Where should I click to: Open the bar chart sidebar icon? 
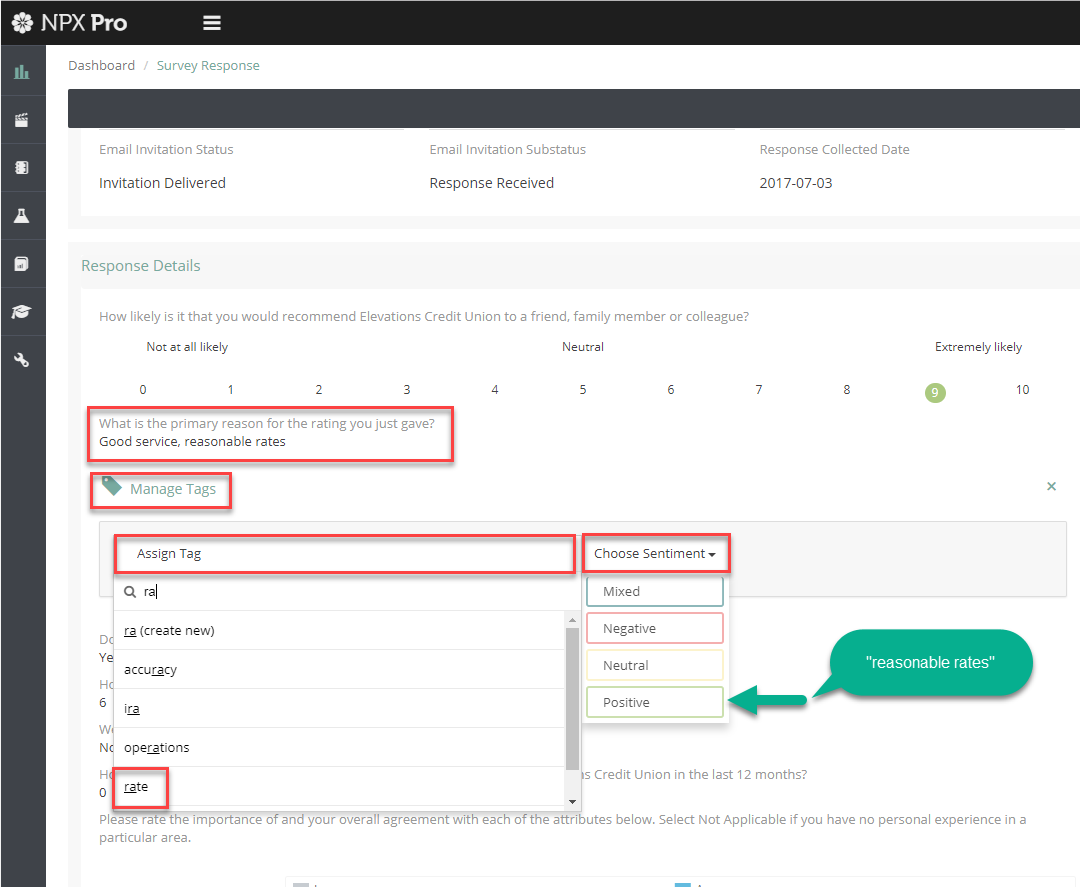[x=21, y=72]
